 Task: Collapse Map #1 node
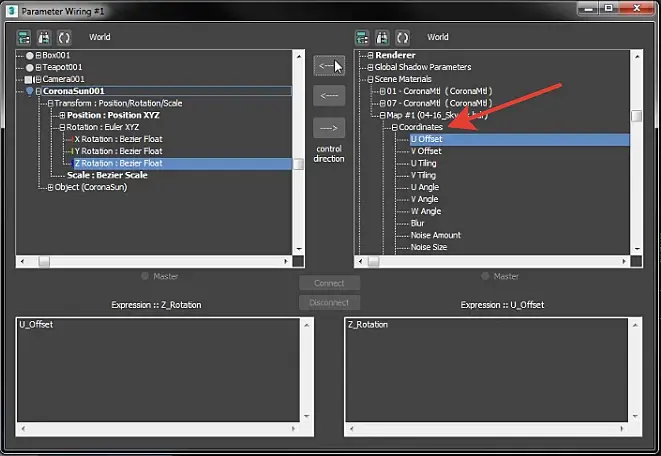click(382, 115)
